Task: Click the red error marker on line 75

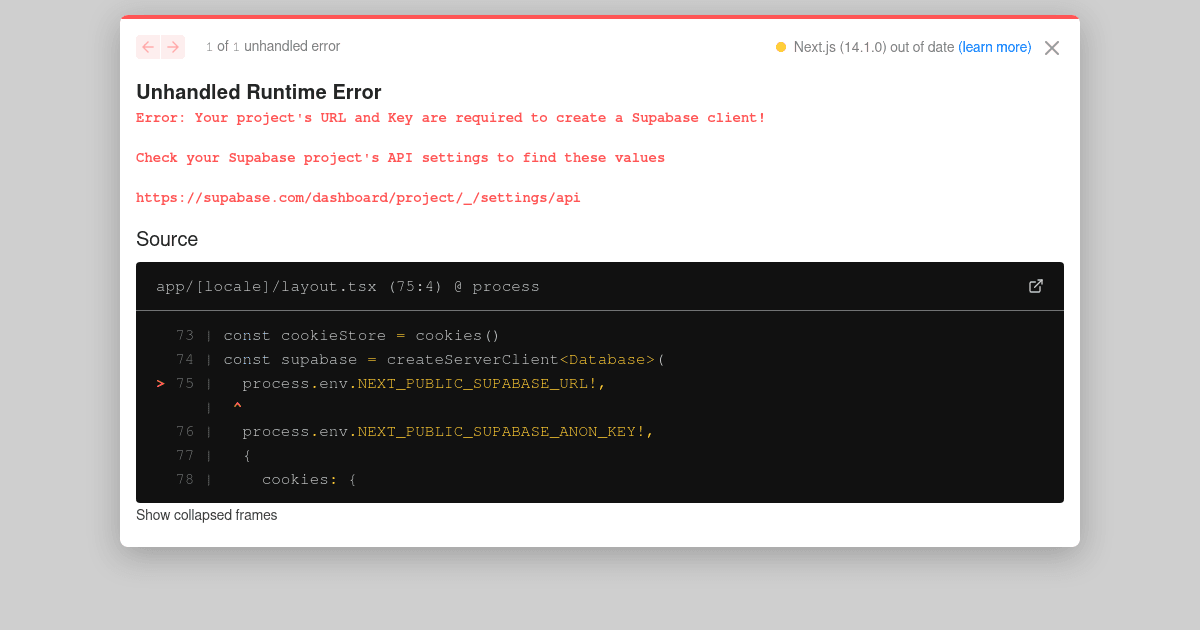Action: pyautogui.click(x=159, y=383)
